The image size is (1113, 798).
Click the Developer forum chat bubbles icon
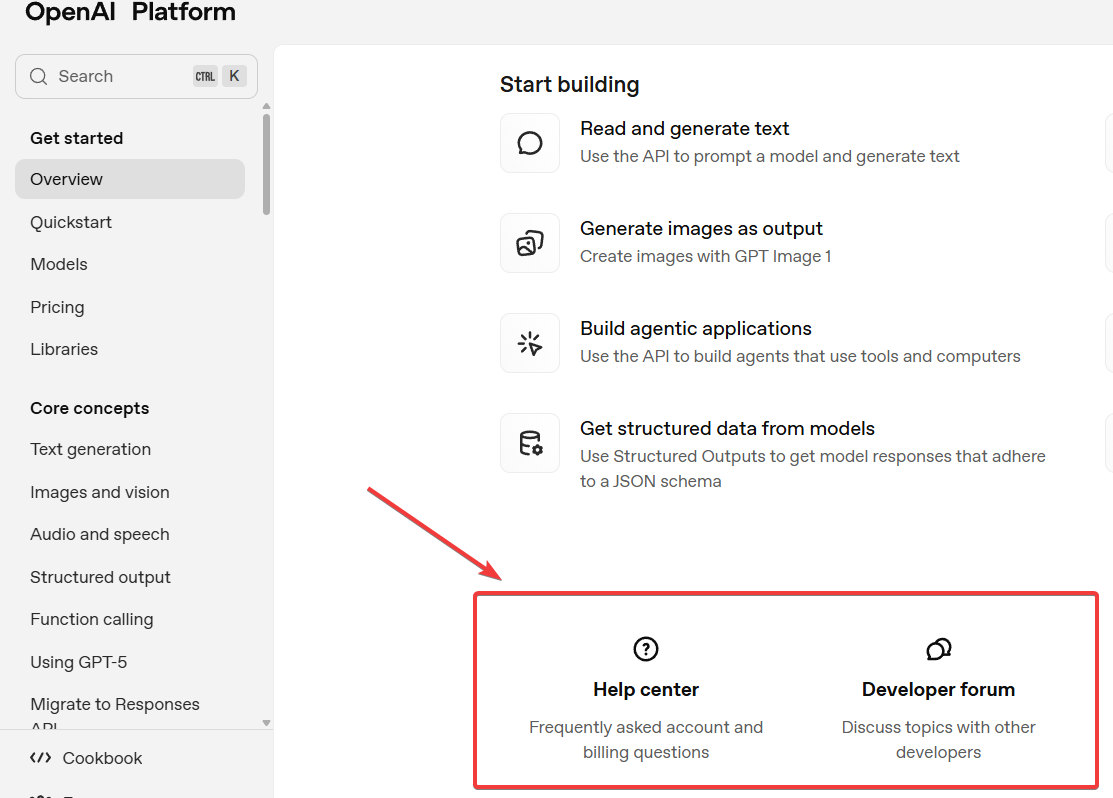[938, 649]
